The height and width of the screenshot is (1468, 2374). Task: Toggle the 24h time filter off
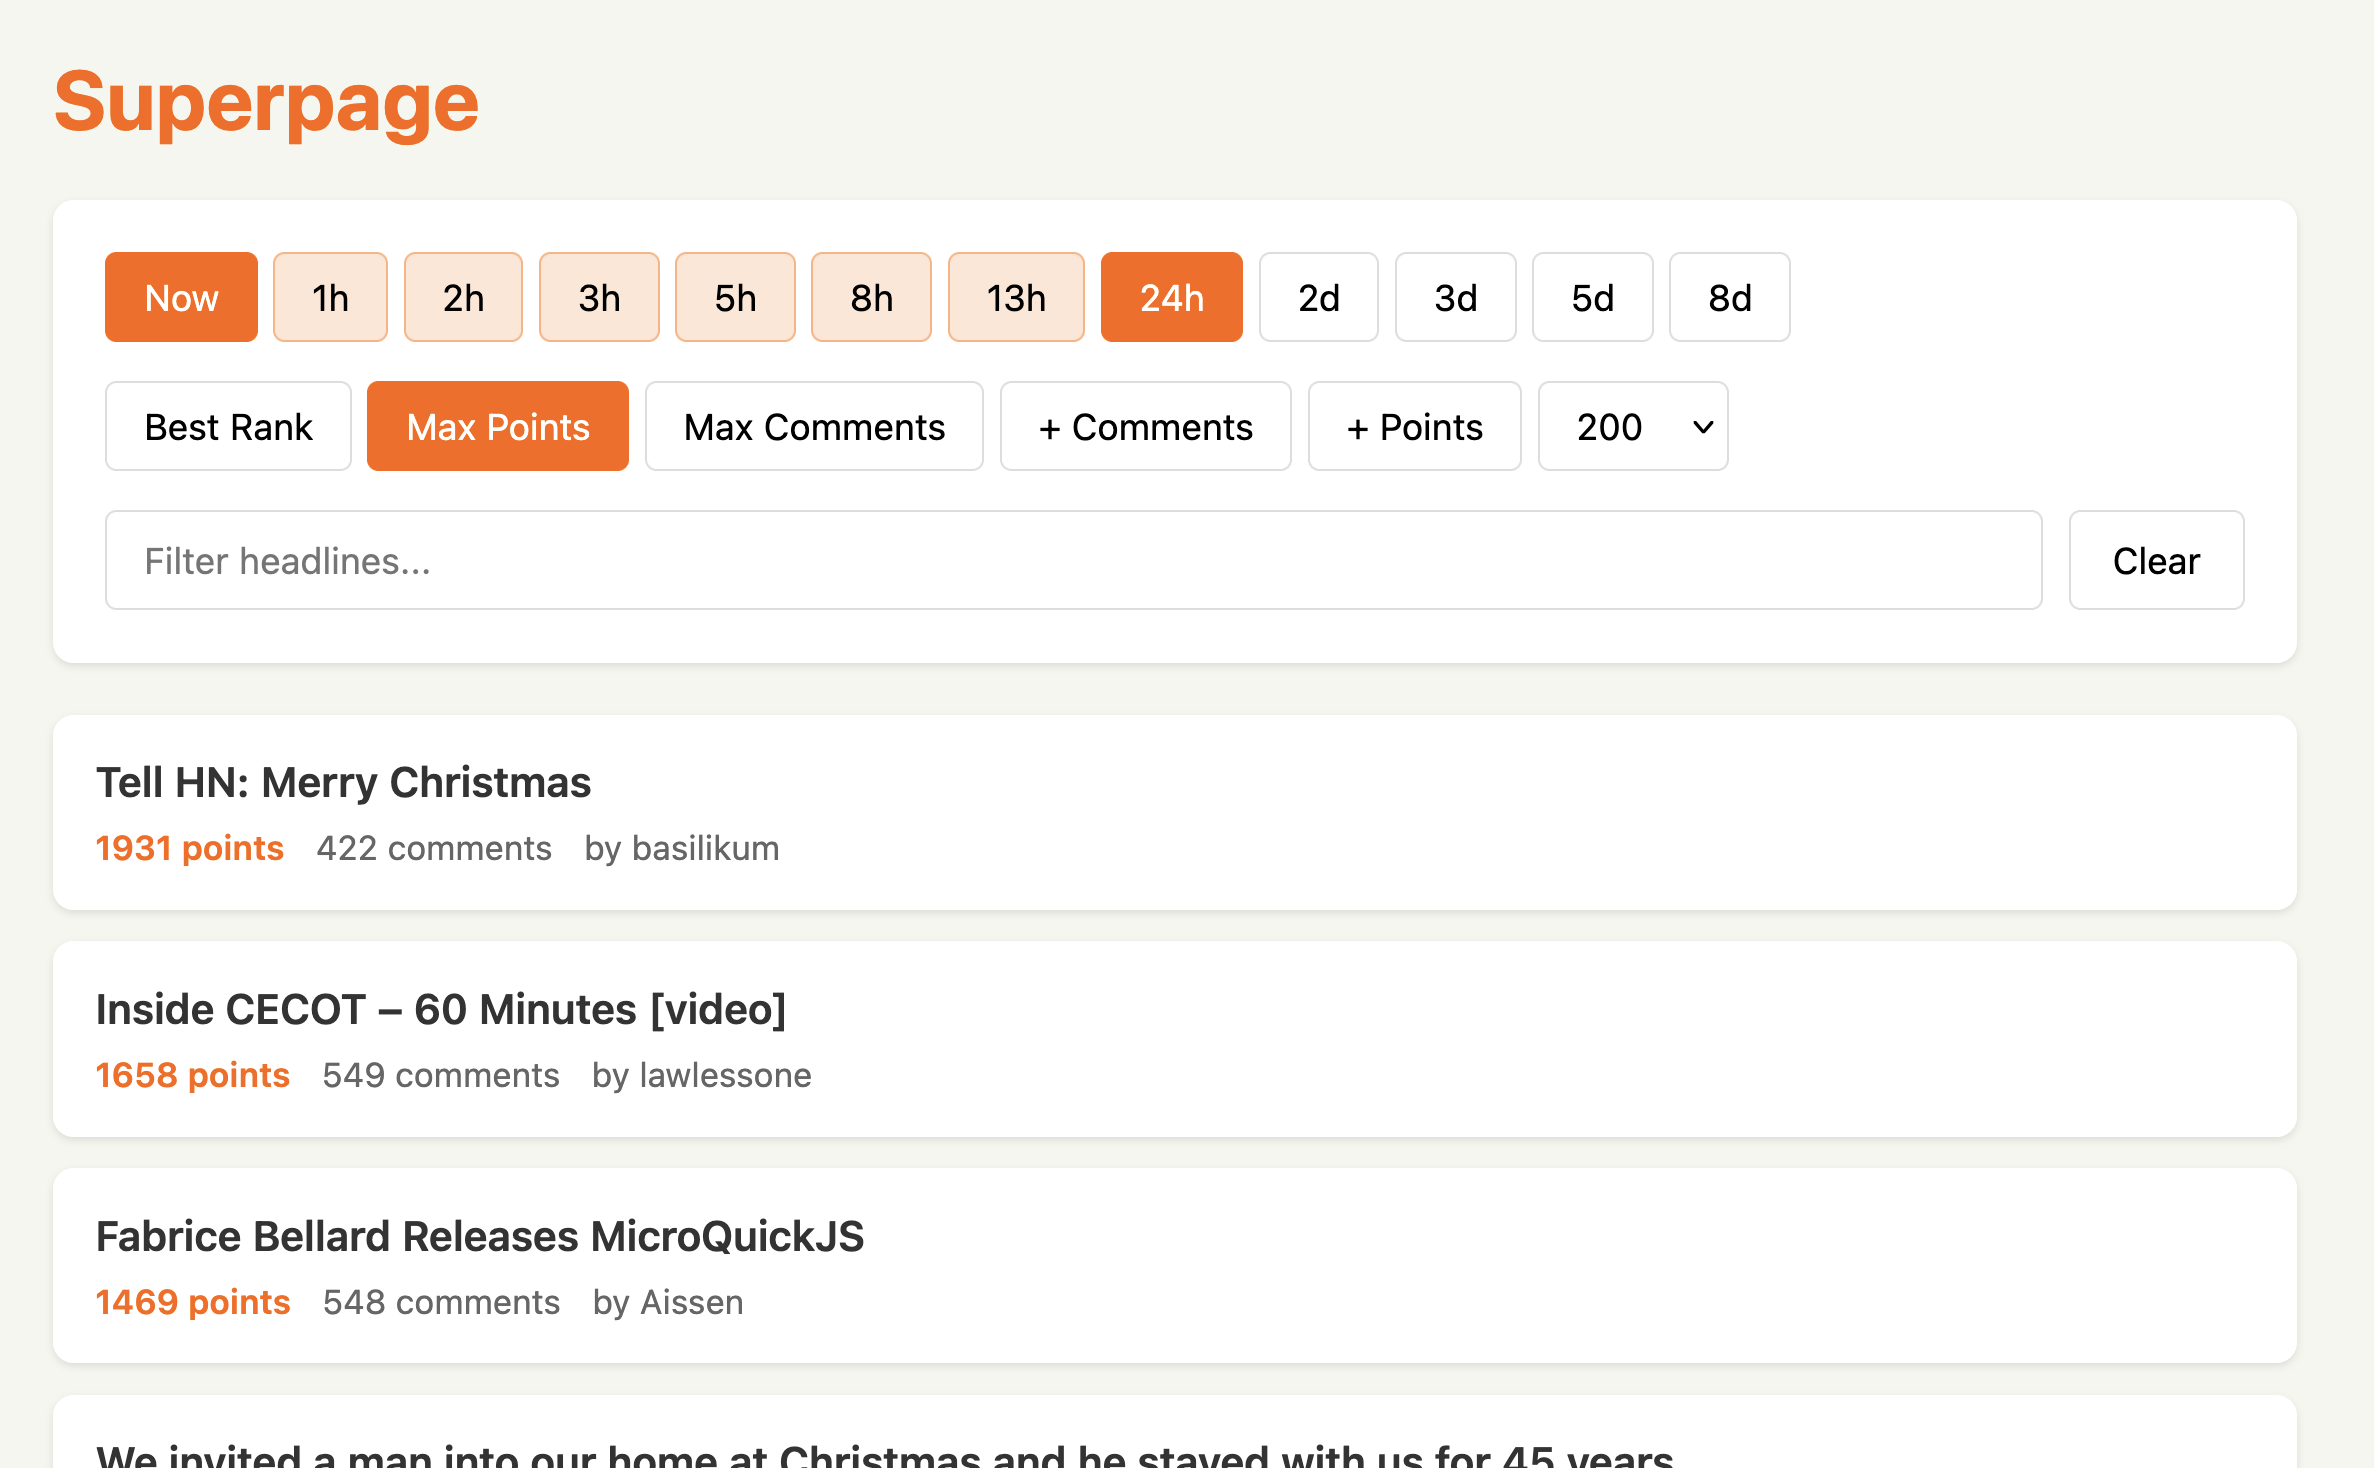pyautogui.click(x=1171, y=296)
